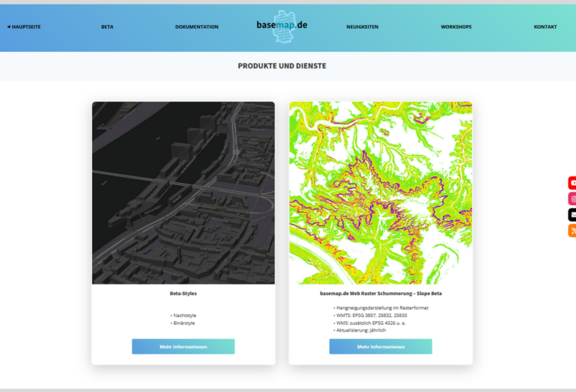Click the Web Raster Schummerung Slope Beta title
Viewport: 576px width, 392px height.
tap(381, 293)
